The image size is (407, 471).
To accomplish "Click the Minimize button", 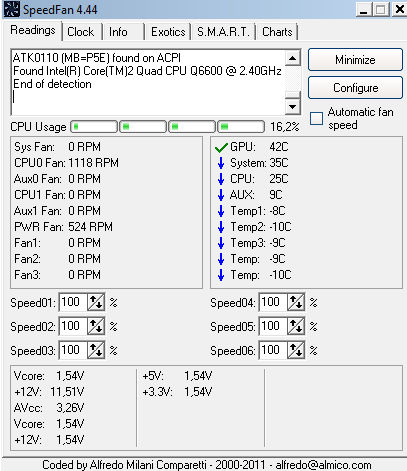I will pyautogui.click(x=355, y=60).
